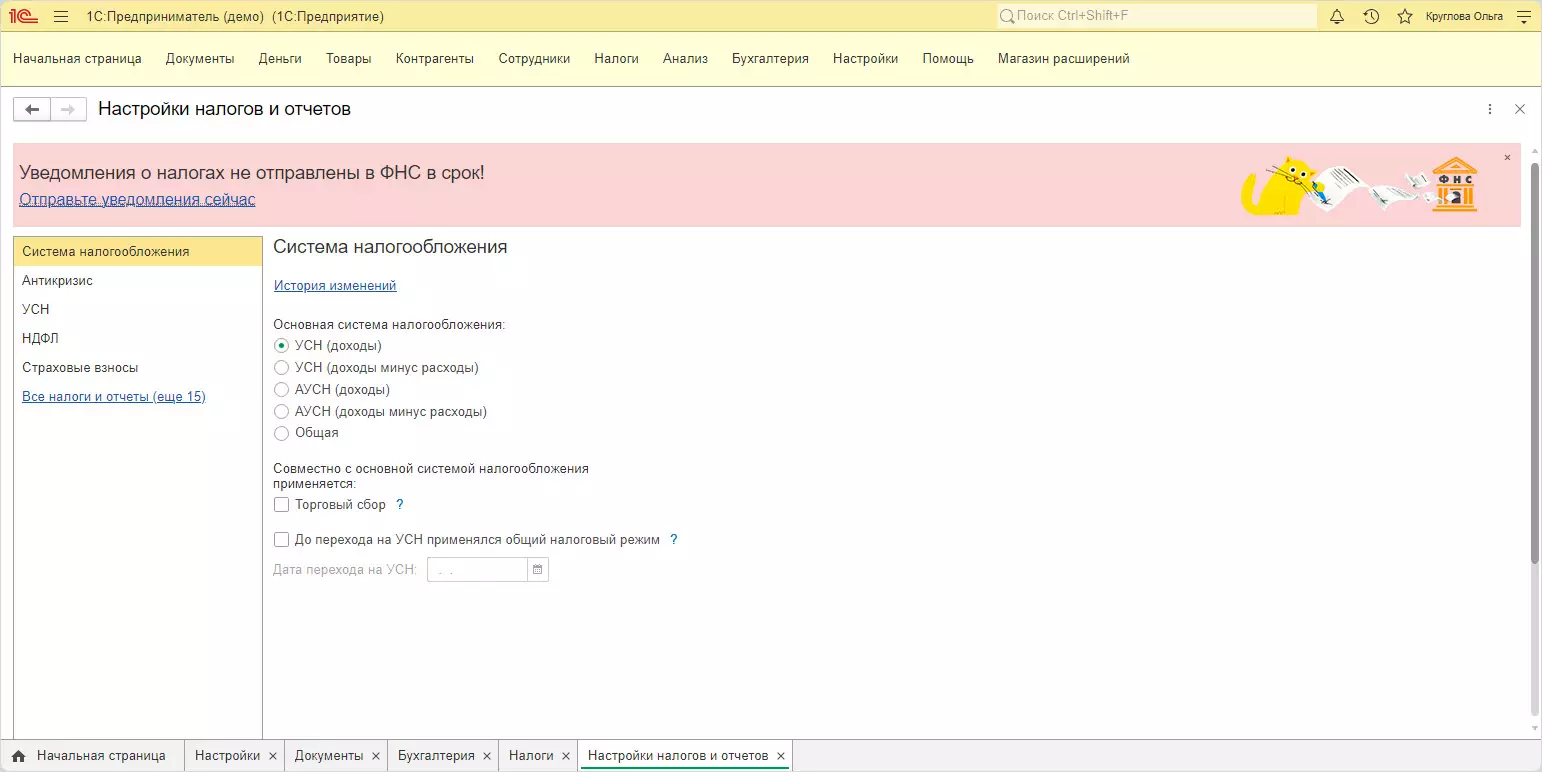
Task: Open the Налоги menu section
Action: coord(616,59)
